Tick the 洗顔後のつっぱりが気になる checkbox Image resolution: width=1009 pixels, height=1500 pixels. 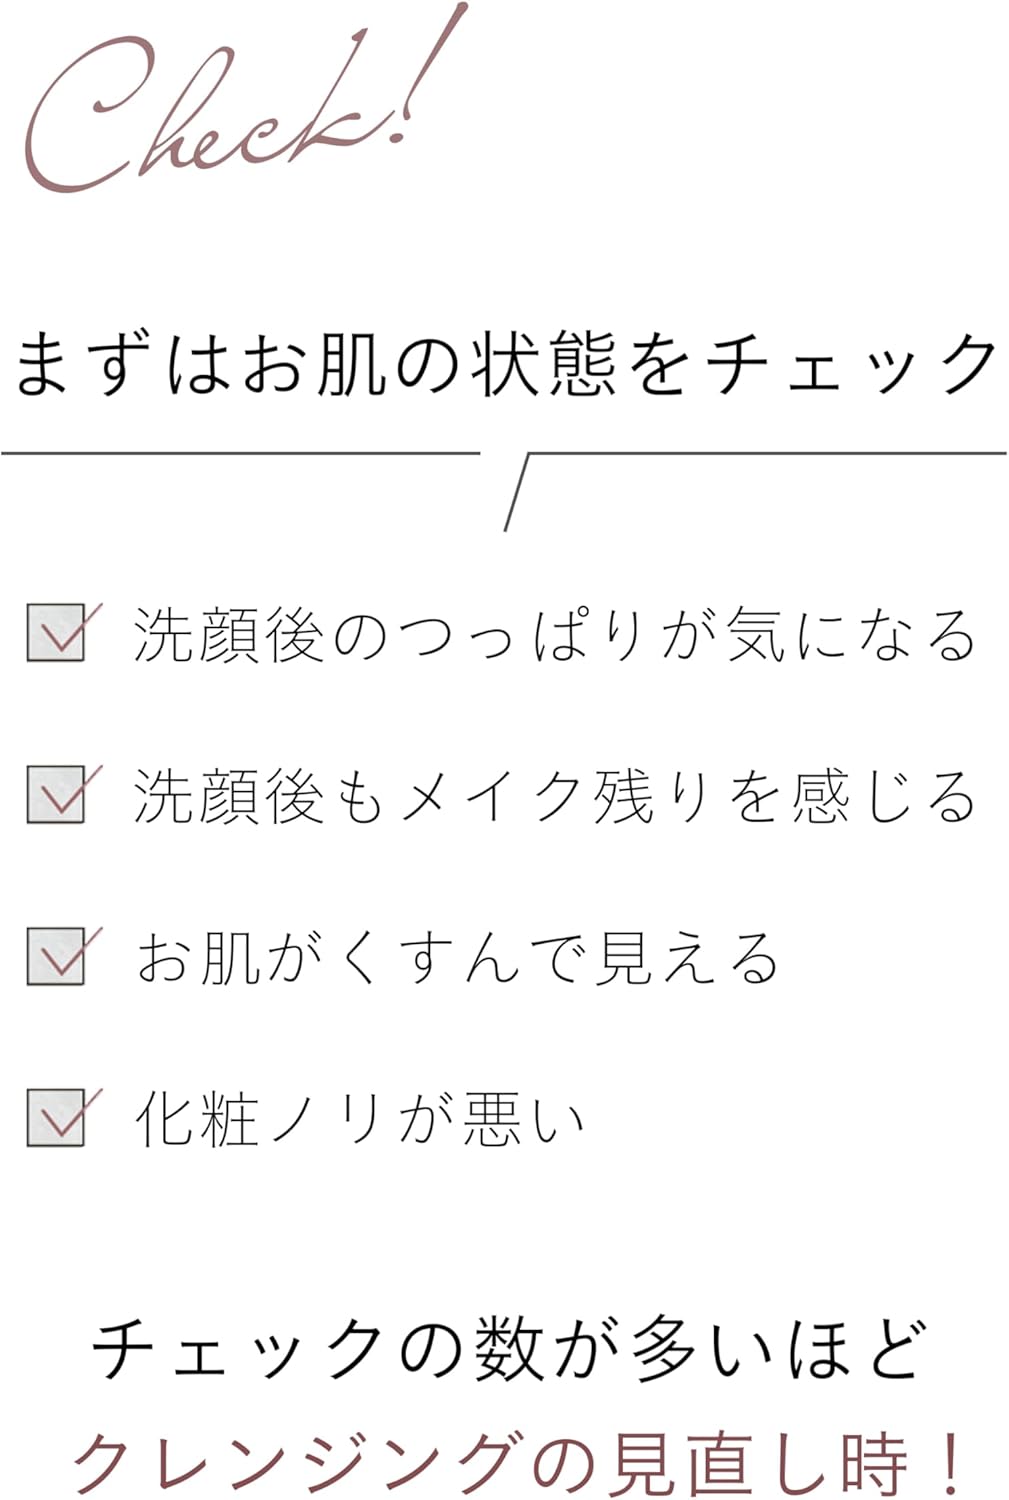click(56, 634)
